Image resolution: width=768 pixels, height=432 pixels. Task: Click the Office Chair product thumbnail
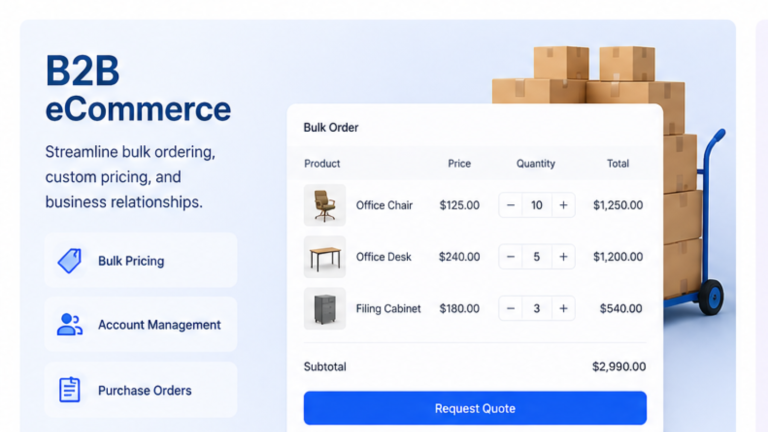pos(325,205)
